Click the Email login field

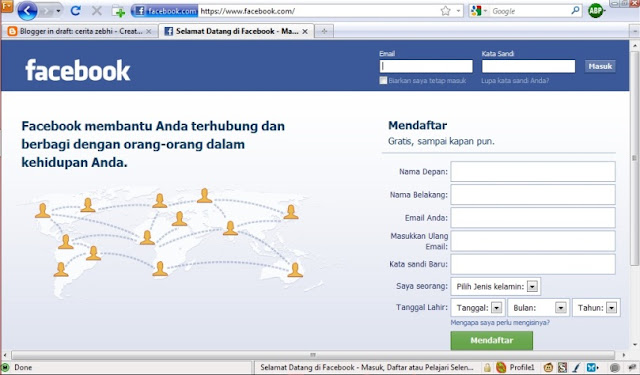[x=426, y=66]
